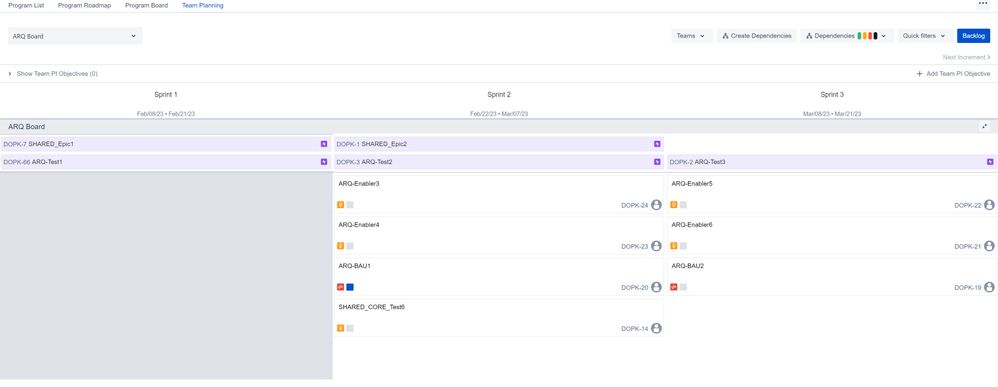Switch to the Program List tab
This screenshot has height=387, width=998.
pyautogui.click(x=26, y=5)
